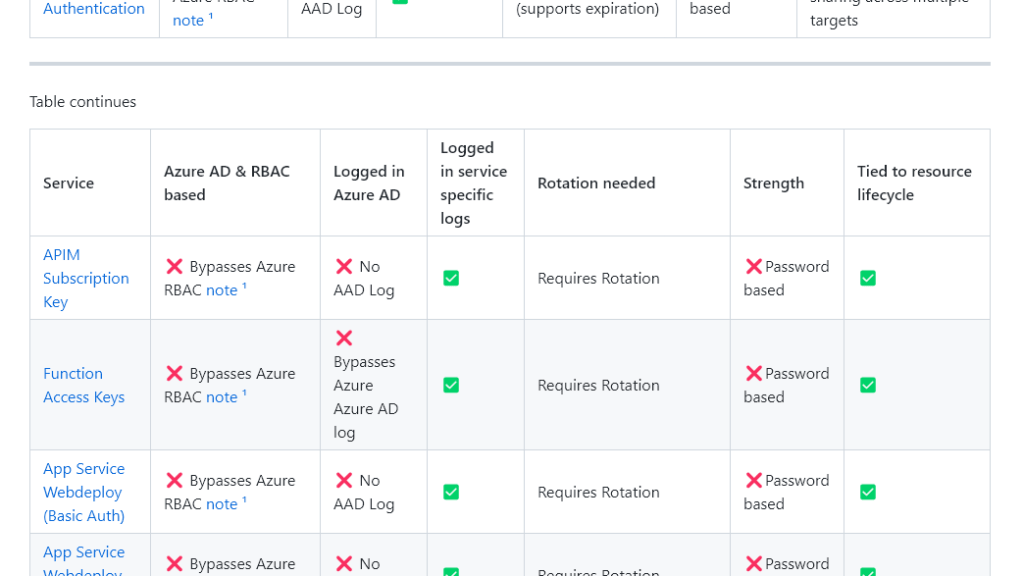Click green check for resource lifecycle in Function Access Keys row
This screenshot has width=1023, height=576.
868,385
